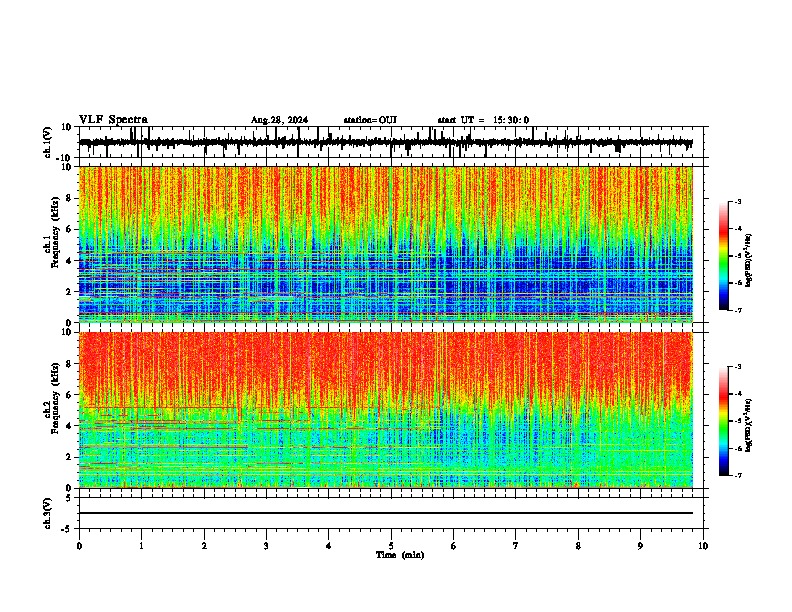Click the "-3" label on ch.2 color scale

738,367
